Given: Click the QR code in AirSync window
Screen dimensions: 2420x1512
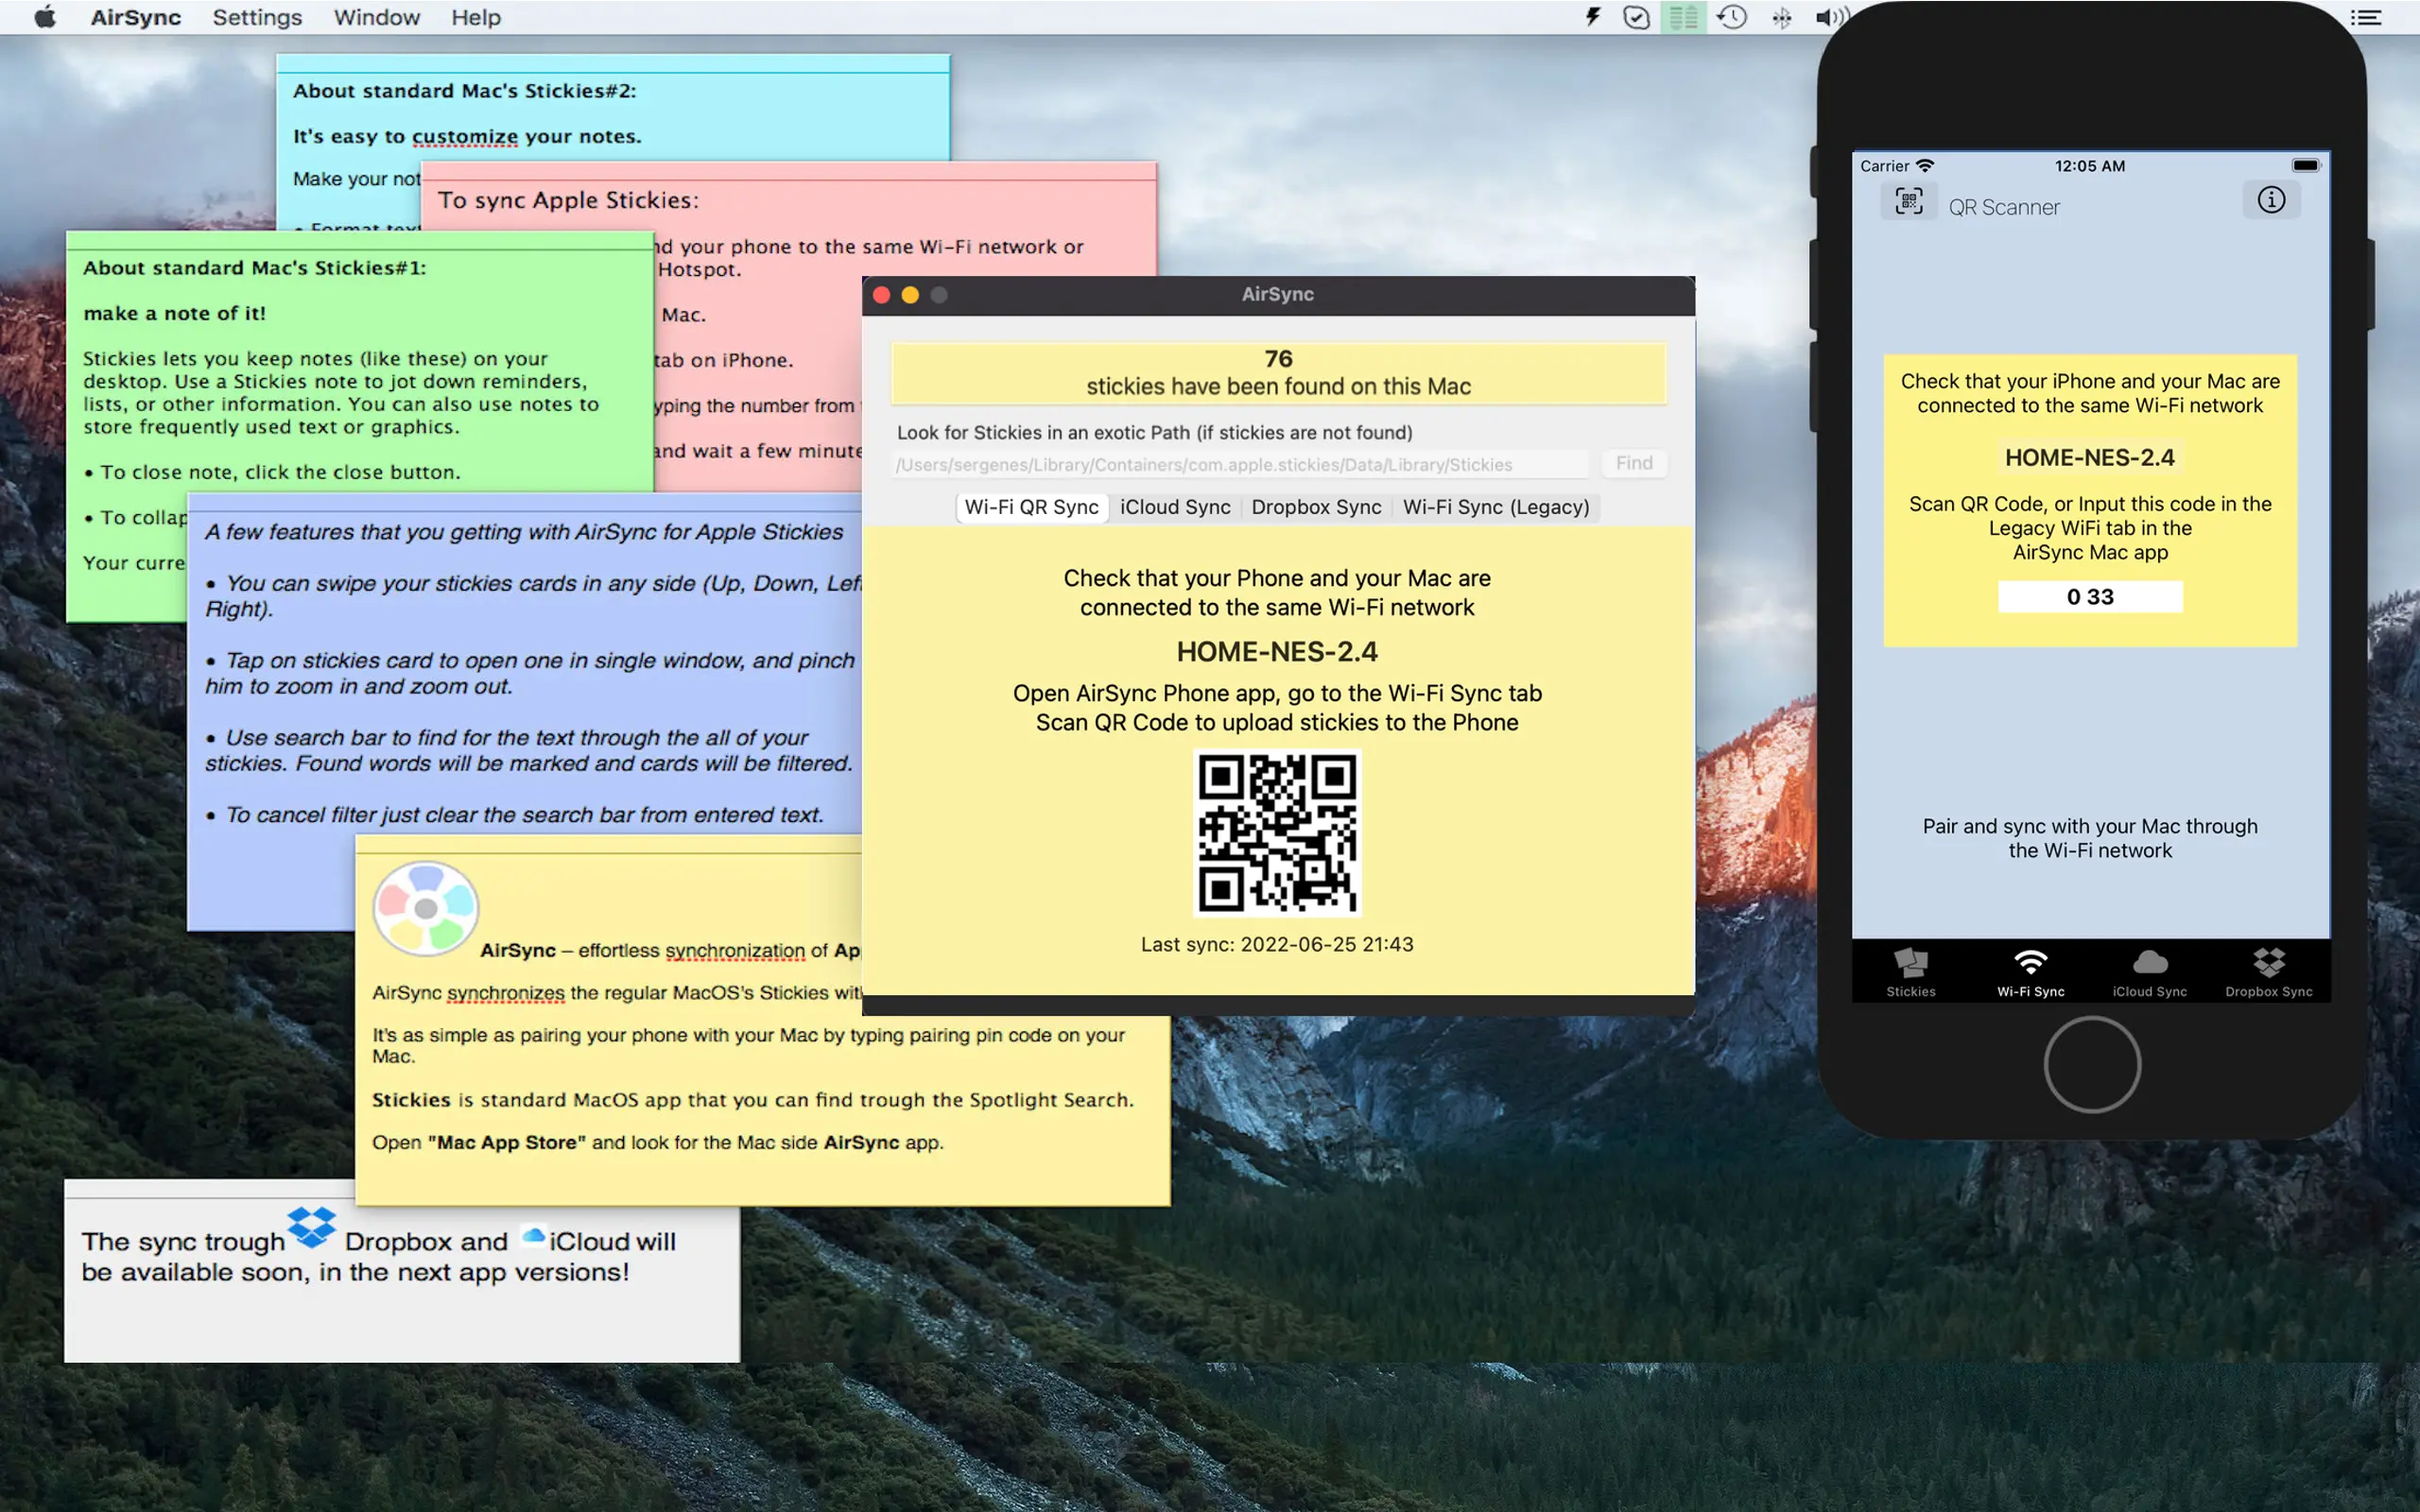Looking at the screenshot, I should click(x=1278, y=834).
